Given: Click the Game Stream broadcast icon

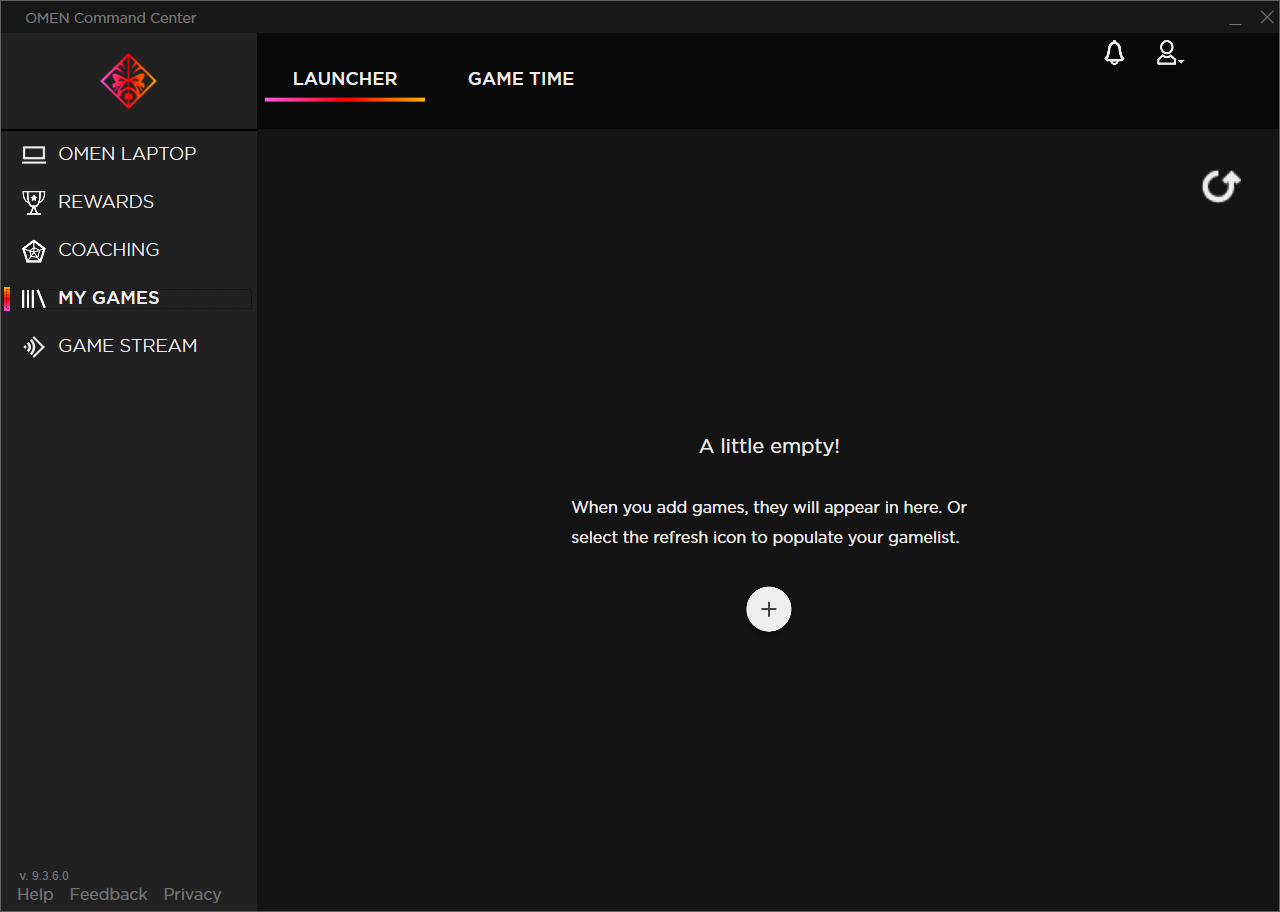Looking at the screenshot, I should click(x=34, y=347).
